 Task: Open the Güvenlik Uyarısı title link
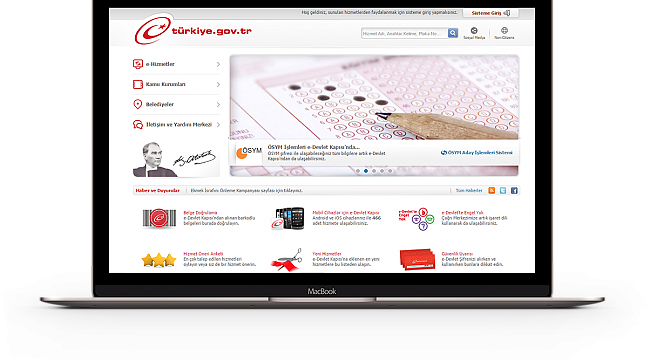[457, 253]
